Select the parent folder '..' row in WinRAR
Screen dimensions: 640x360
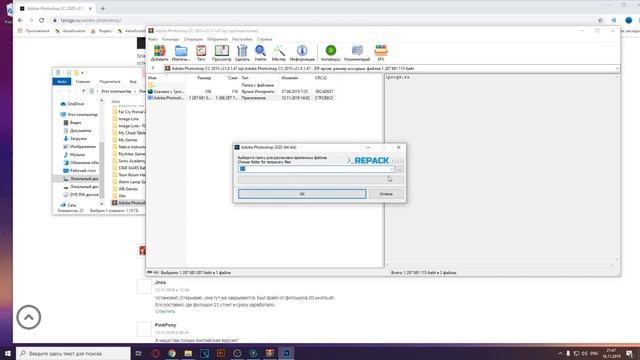point(241,85)
